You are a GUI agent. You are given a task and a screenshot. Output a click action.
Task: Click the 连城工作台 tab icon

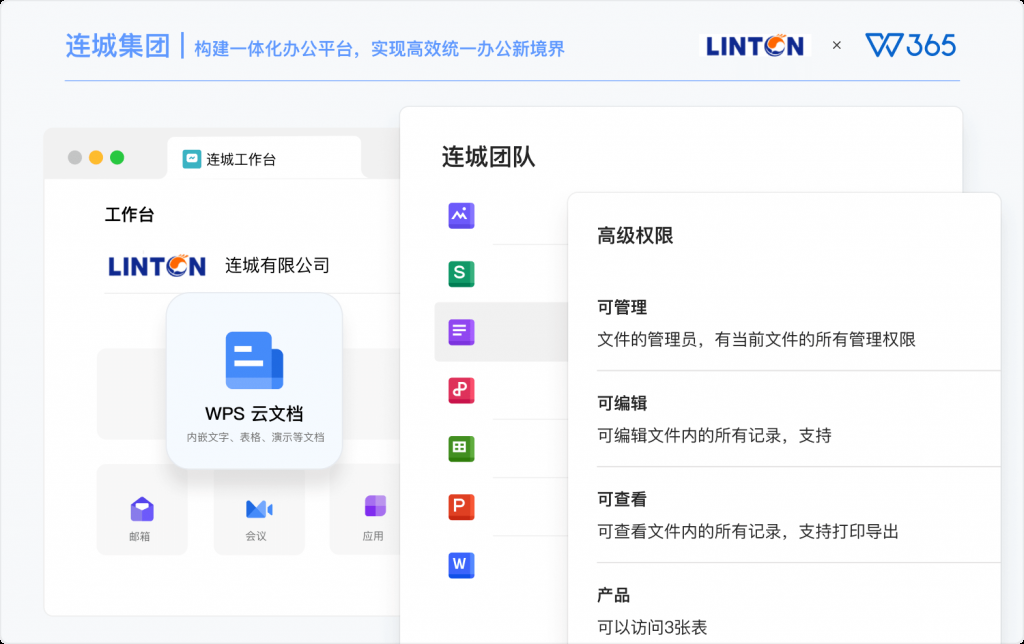click(191, 159)
